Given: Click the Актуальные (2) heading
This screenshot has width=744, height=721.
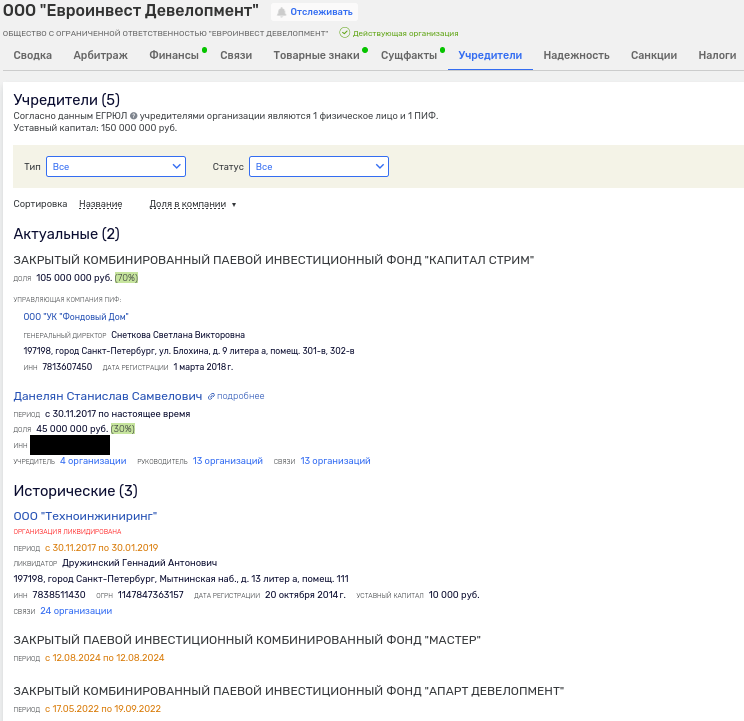Looking at the screenshot, I should coord(66,234).
